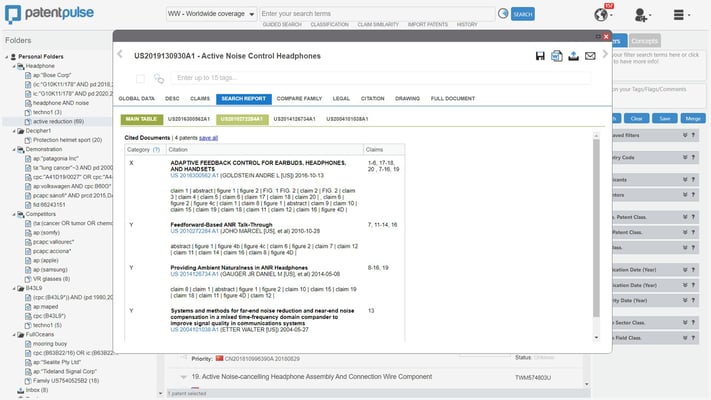Image resolution: width=711 pixels, height=400 pixels.
Task: Open the DRAWING tab
Action: point(407,98)
